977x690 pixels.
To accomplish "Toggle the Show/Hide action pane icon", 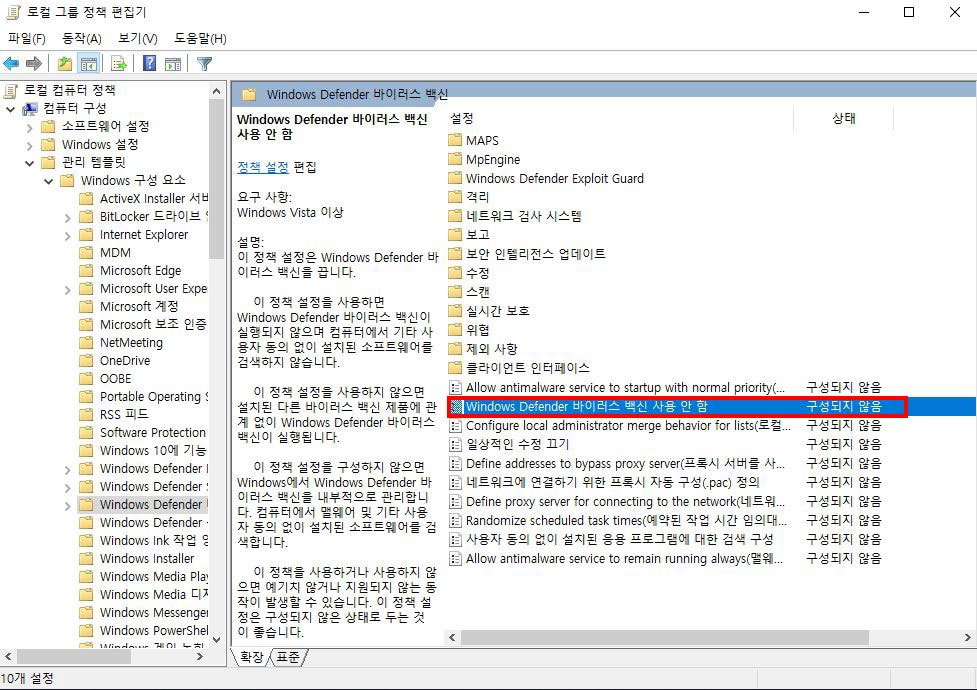I will coord(173,63).
